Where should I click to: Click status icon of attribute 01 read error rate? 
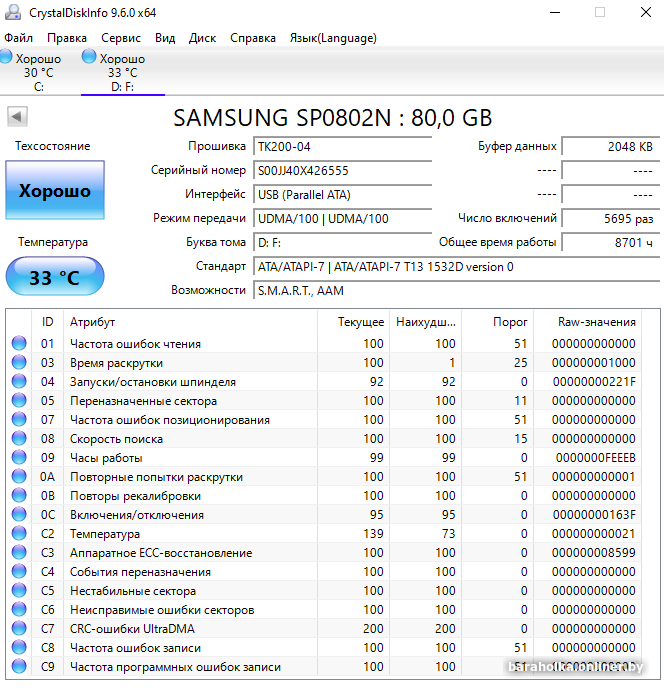tap(19, 343)
